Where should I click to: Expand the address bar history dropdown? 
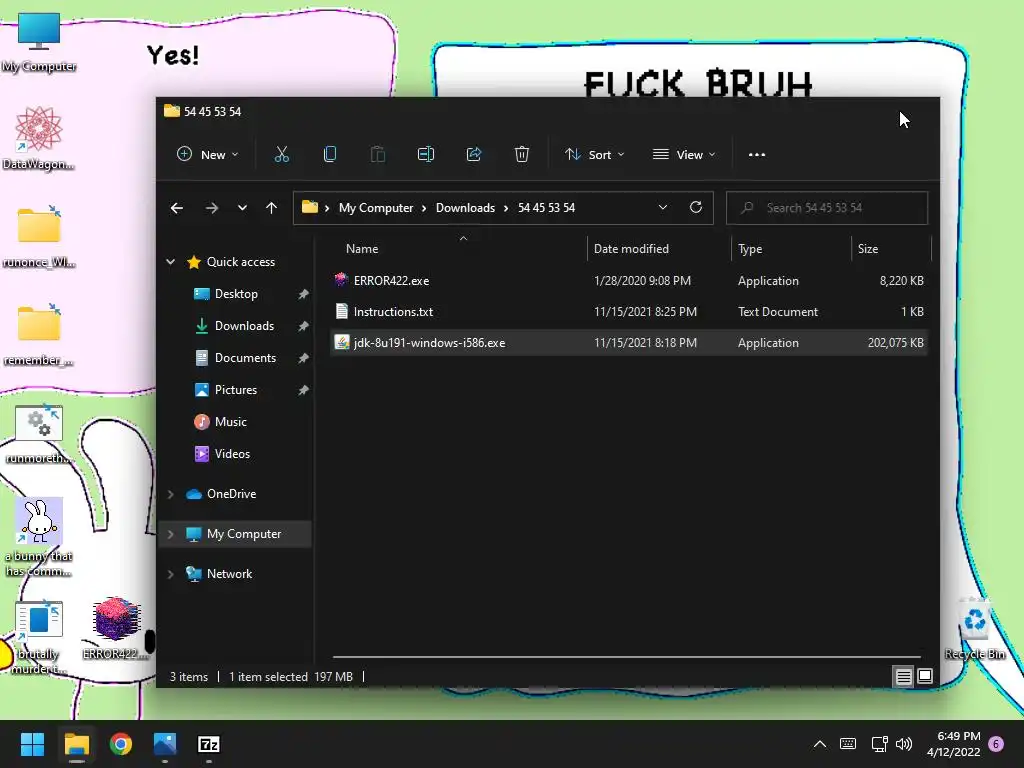662,208
